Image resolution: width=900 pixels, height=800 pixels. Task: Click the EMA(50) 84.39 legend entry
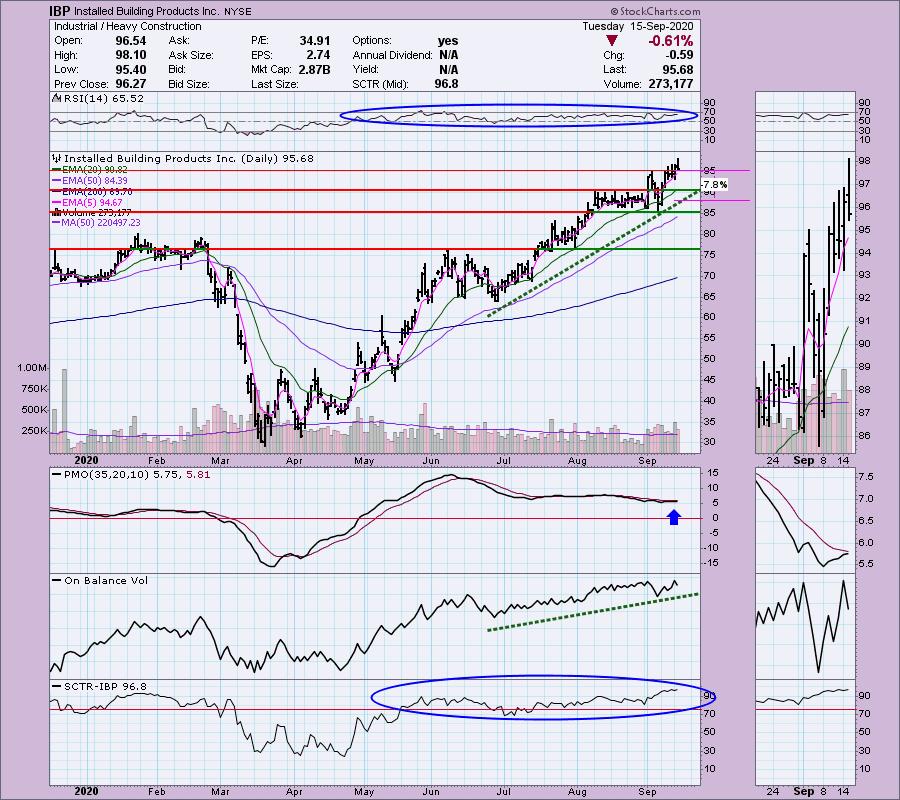[x=90, y=180]
